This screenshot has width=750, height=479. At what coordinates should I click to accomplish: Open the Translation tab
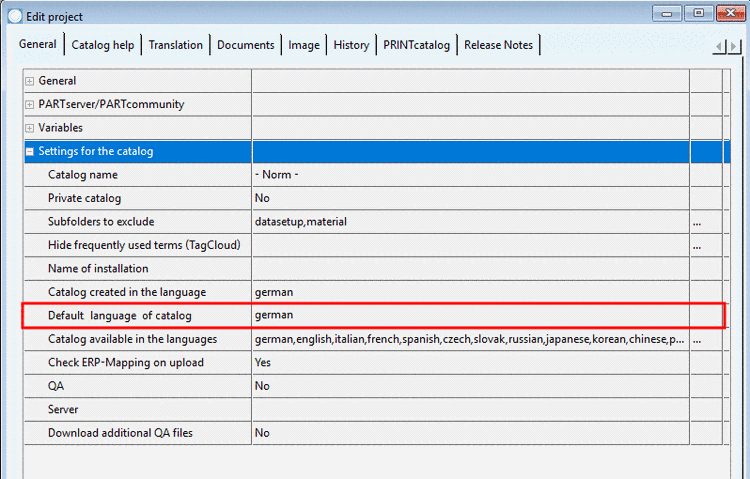[176, 45]
